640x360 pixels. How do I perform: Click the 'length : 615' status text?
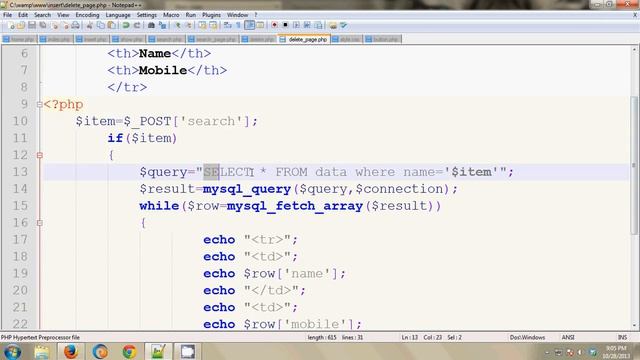tap(322, 338)
